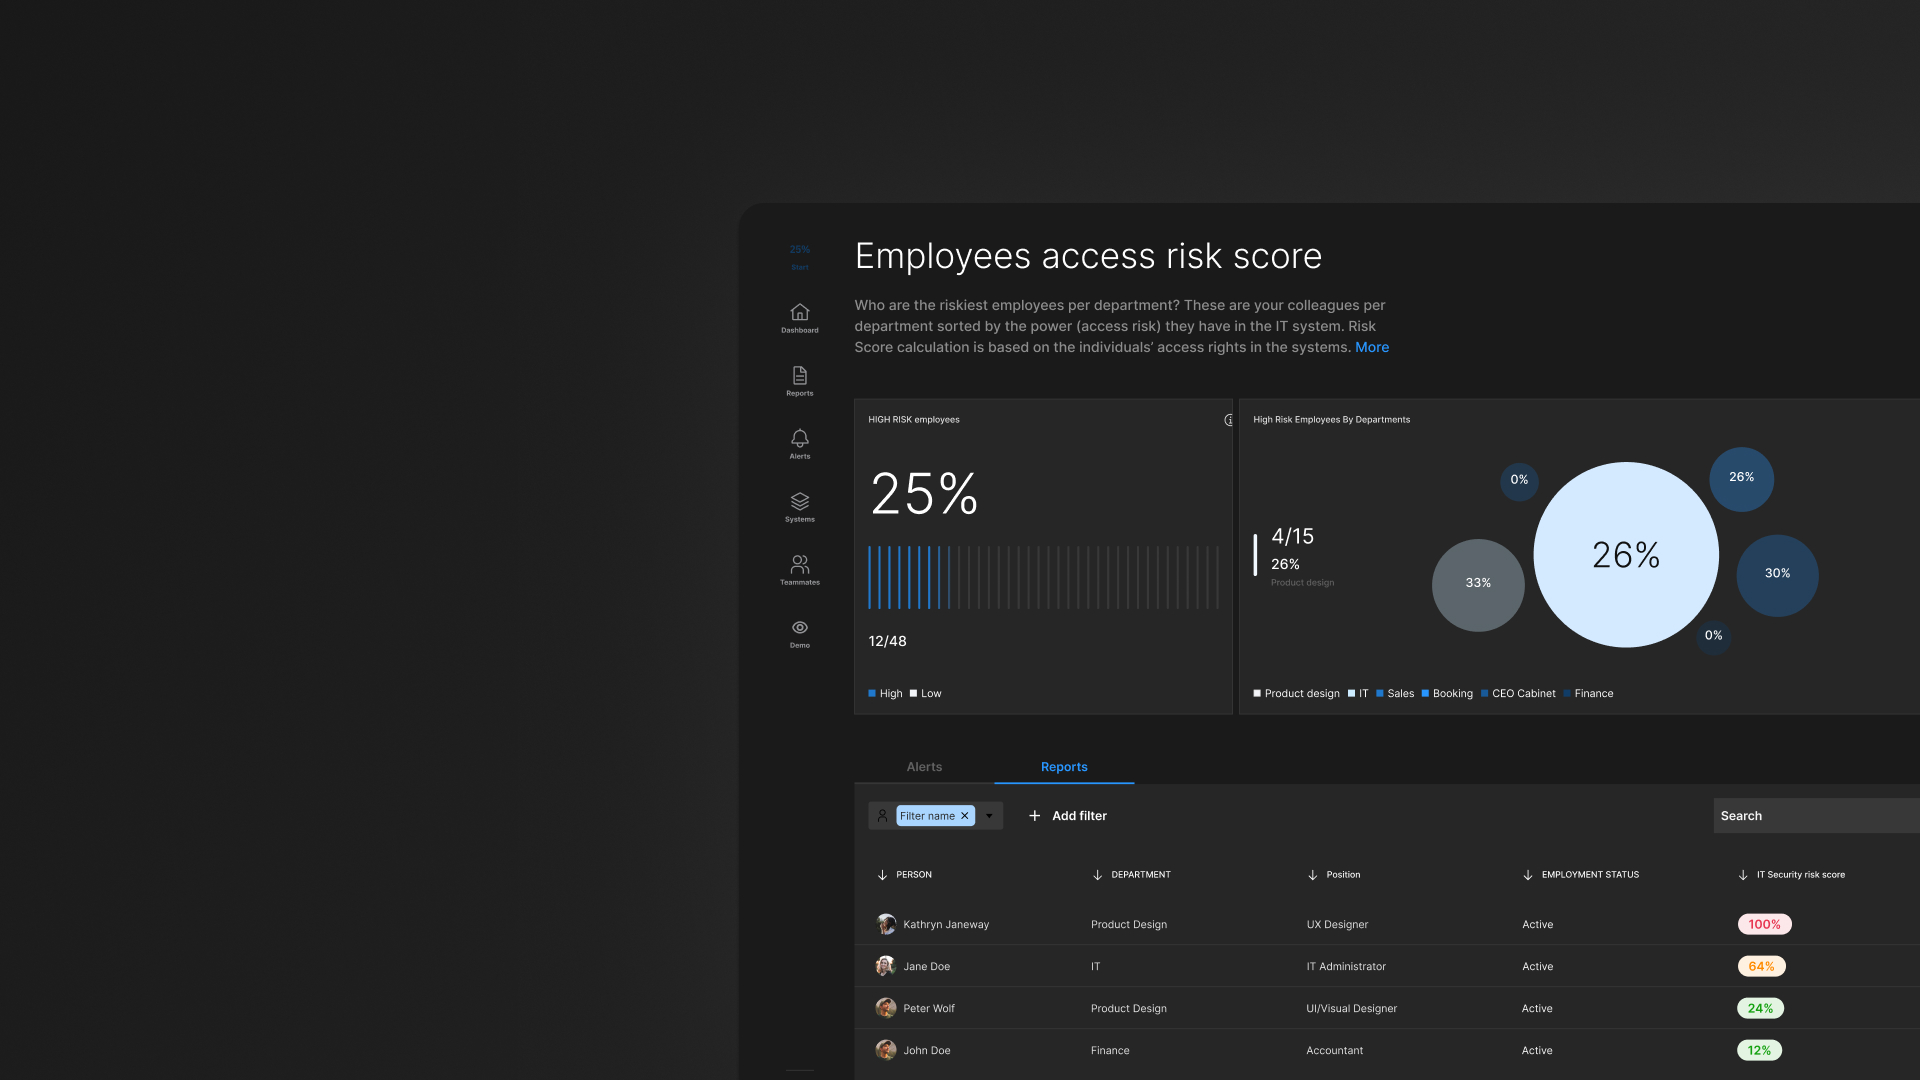Sort by IT Security risk score

click(x=1743, y=875)
